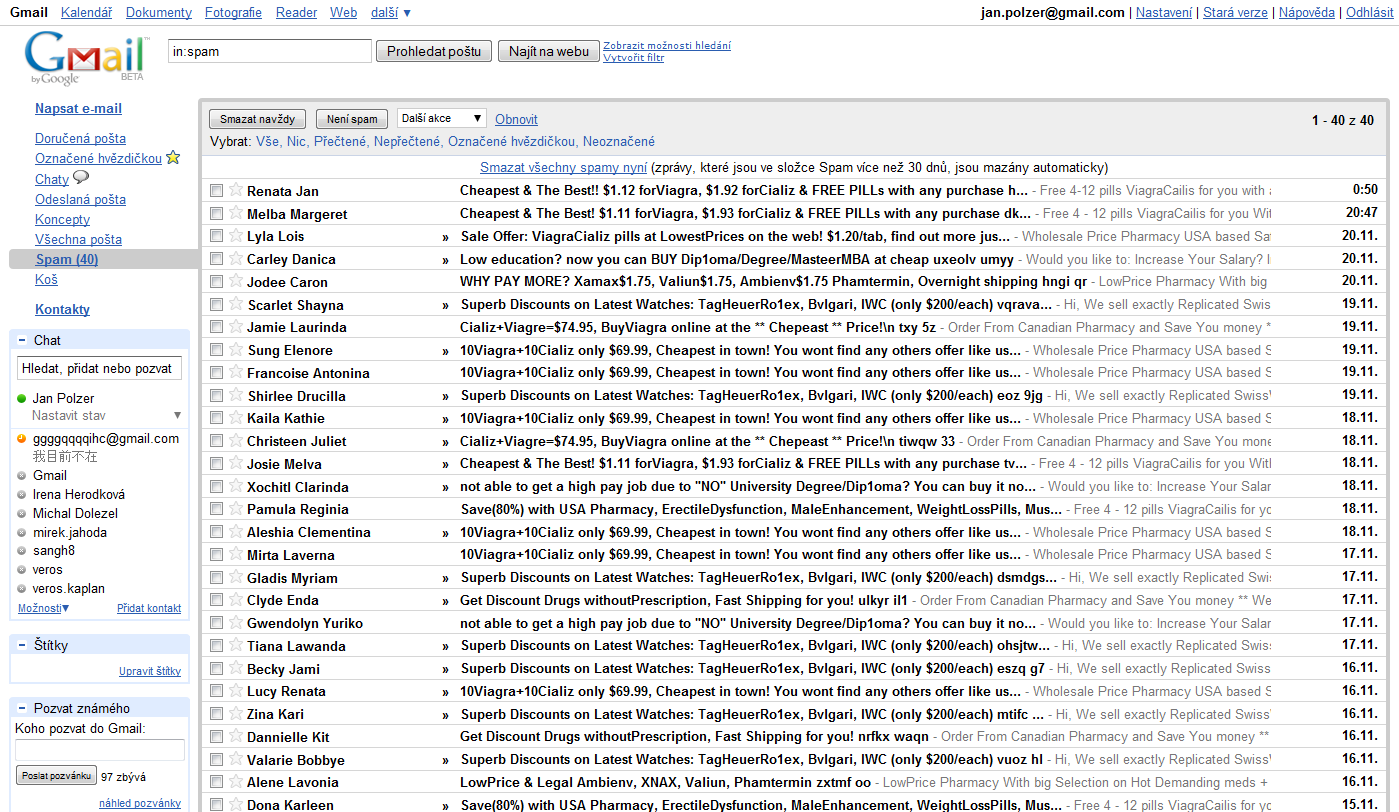This screenshot has width=1399, height=812.
Task: Click Smazat všechny spamy nyní link
Action: [x=563, y=167]
